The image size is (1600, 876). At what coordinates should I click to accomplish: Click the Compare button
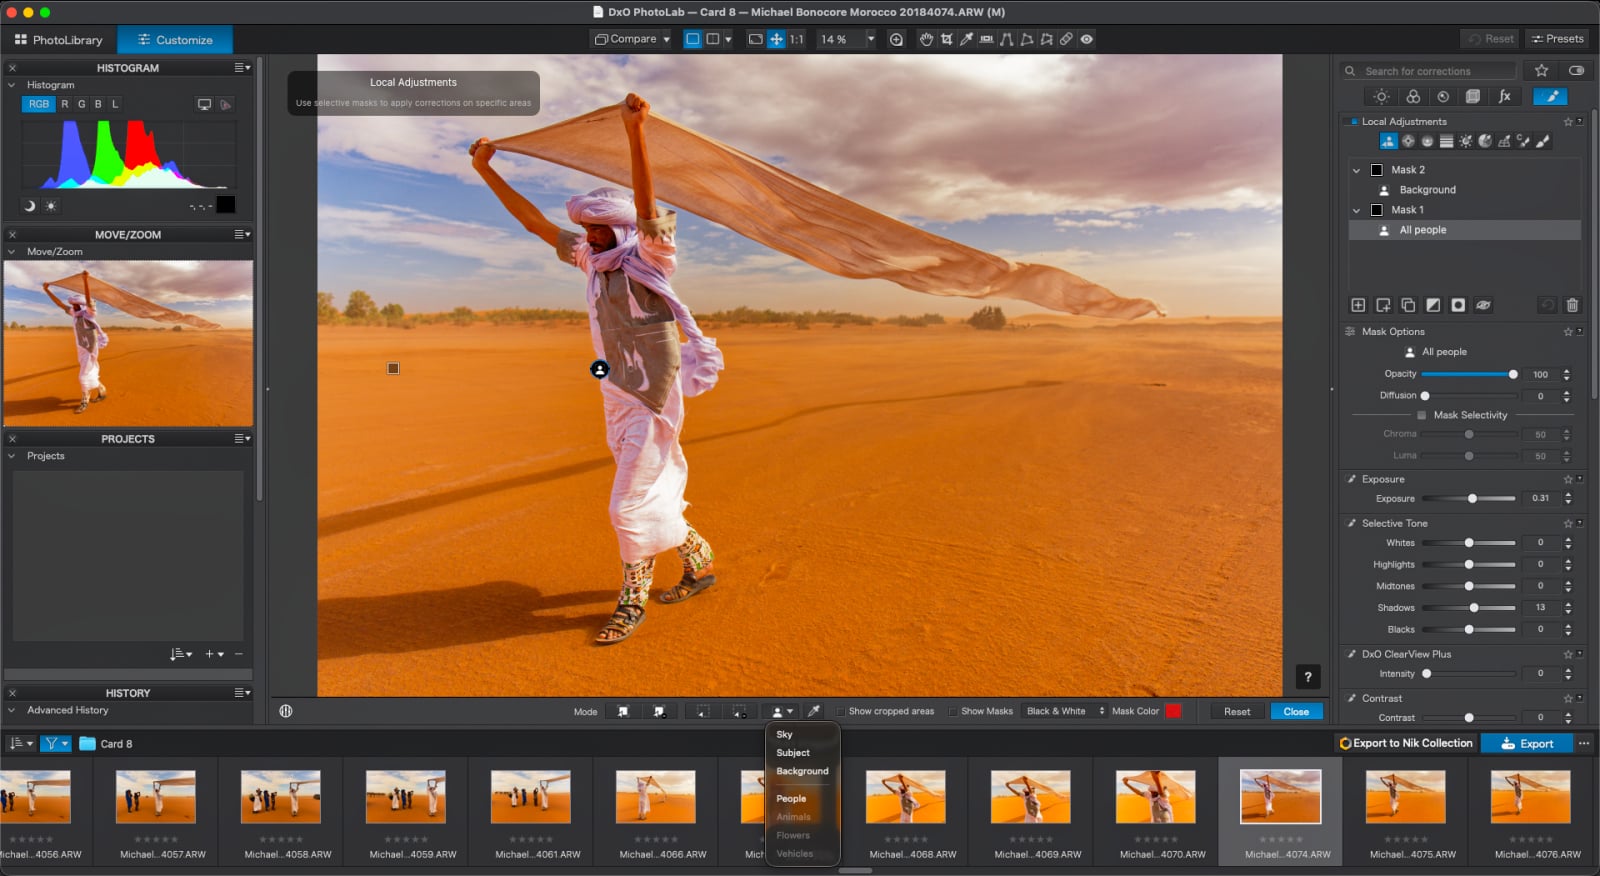click(626, 39)
